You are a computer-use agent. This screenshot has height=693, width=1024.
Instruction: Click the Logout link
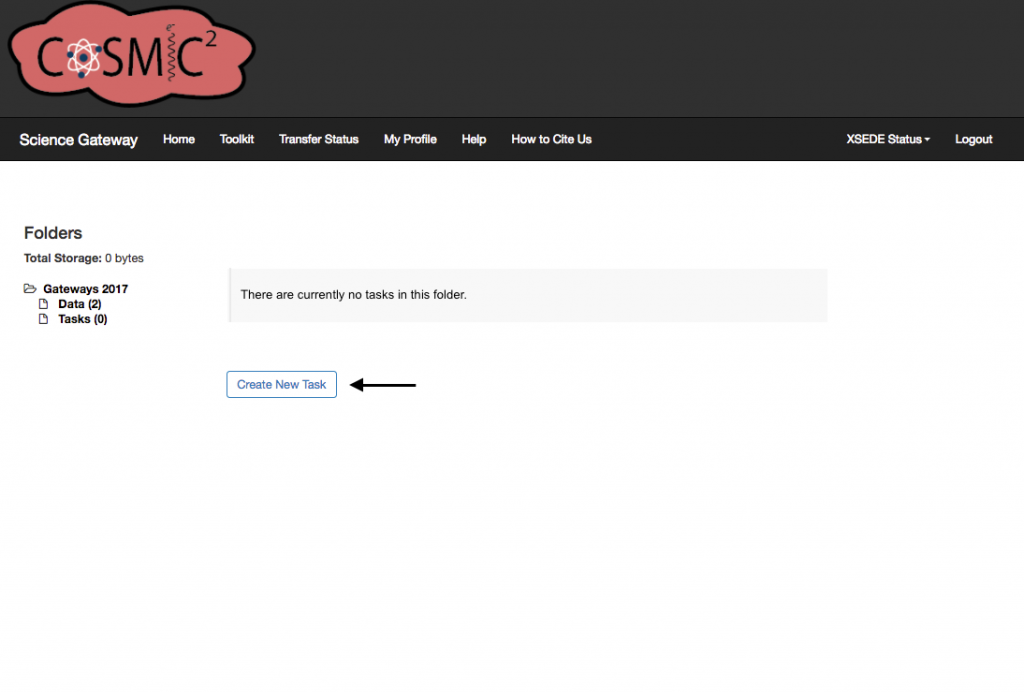972,140
